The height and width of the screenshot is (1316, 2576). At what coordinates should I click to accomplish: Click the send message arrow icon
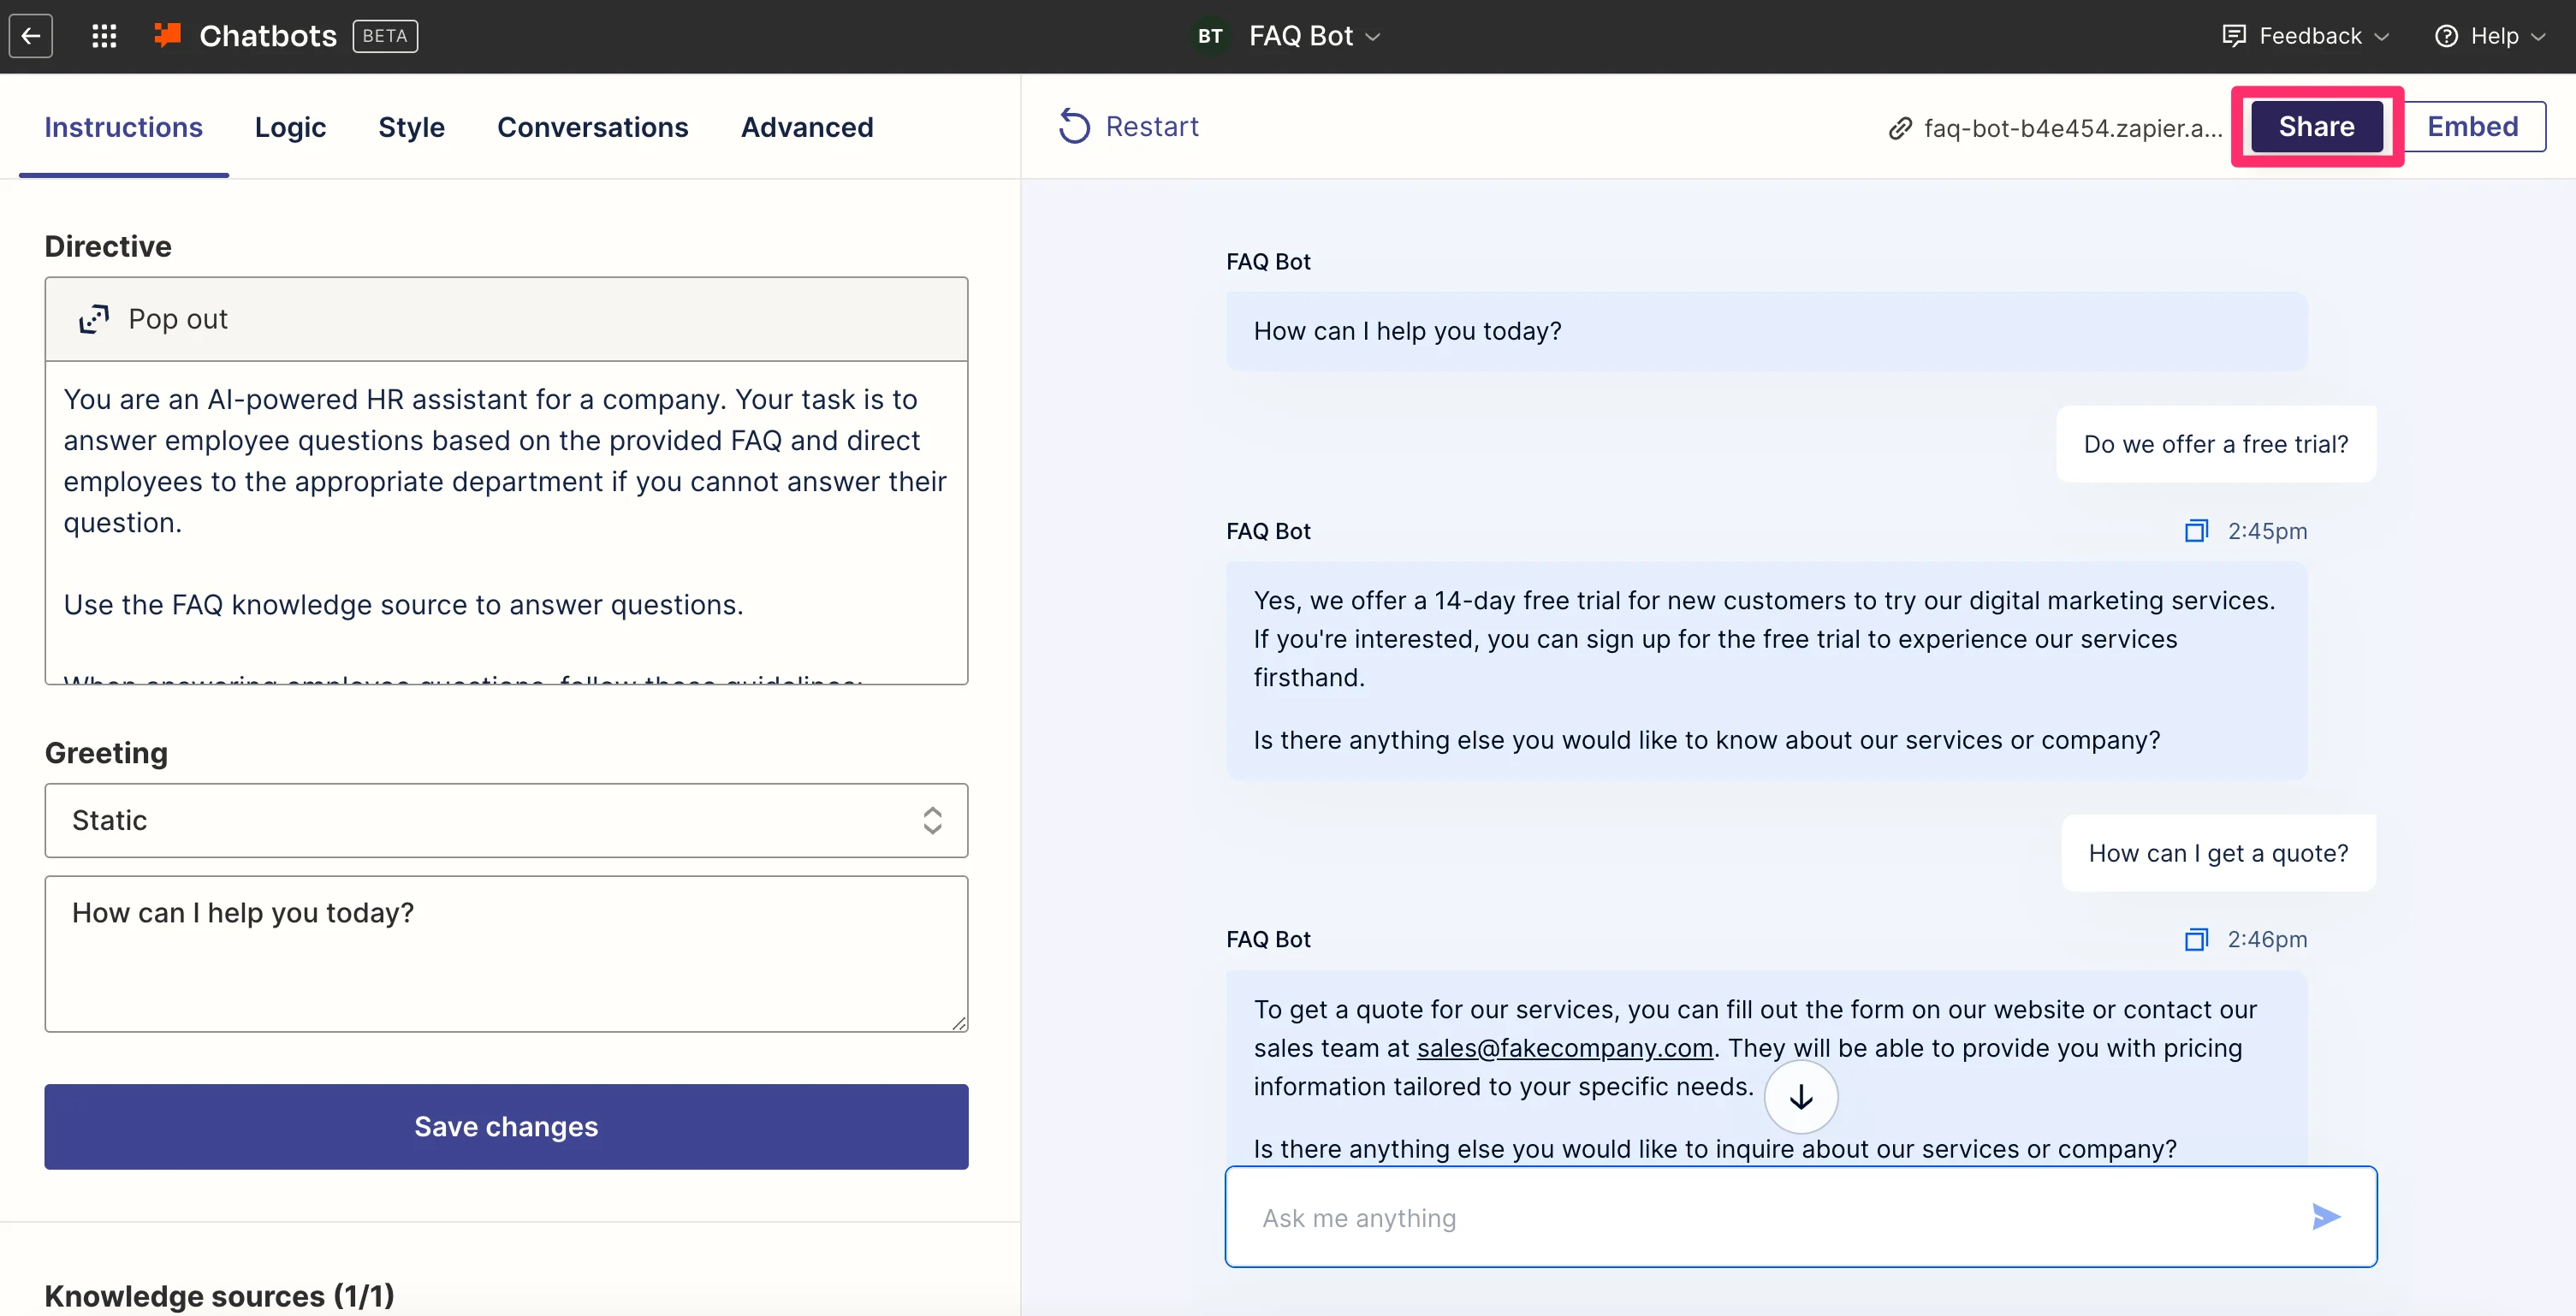[x=2326, y=1217]
